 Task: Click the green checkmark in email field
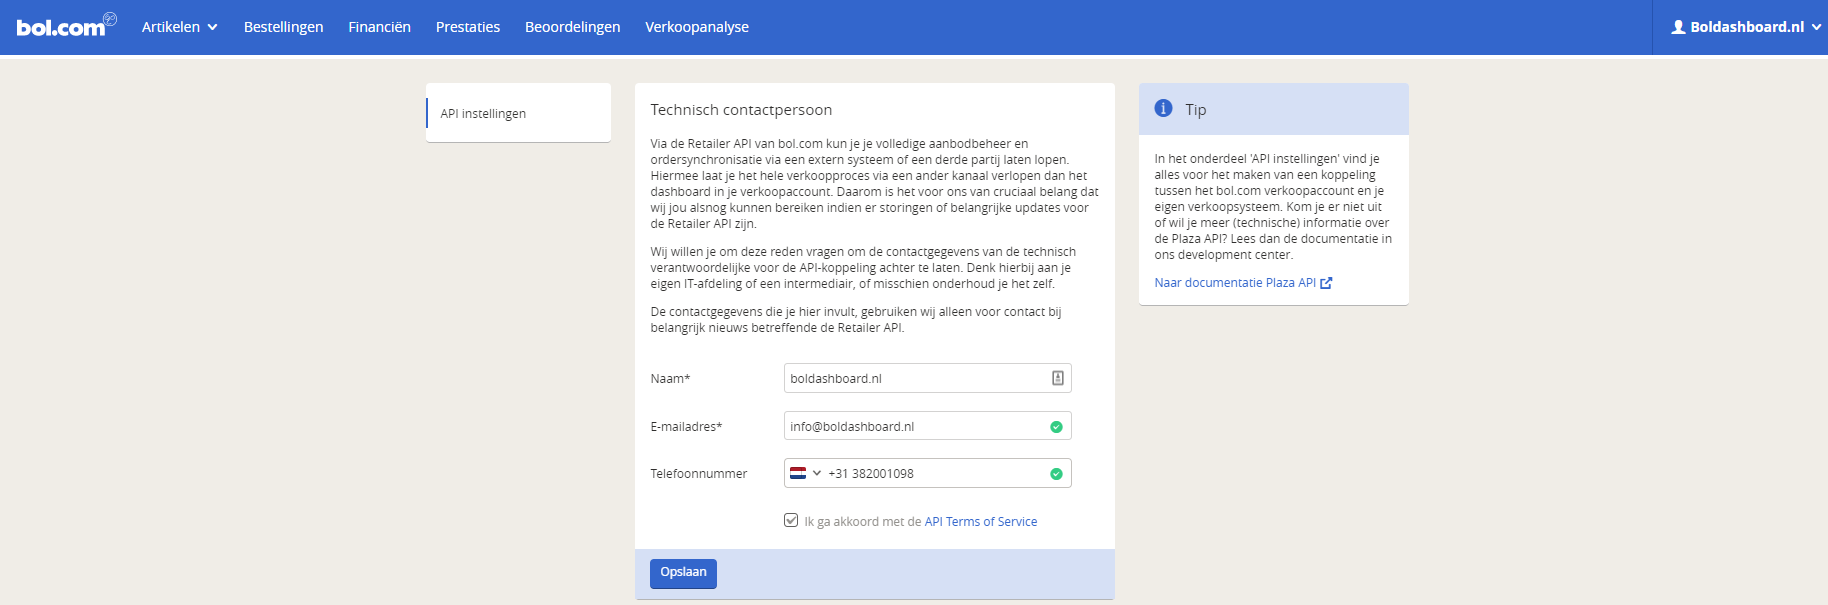[x=1056, y=427]
